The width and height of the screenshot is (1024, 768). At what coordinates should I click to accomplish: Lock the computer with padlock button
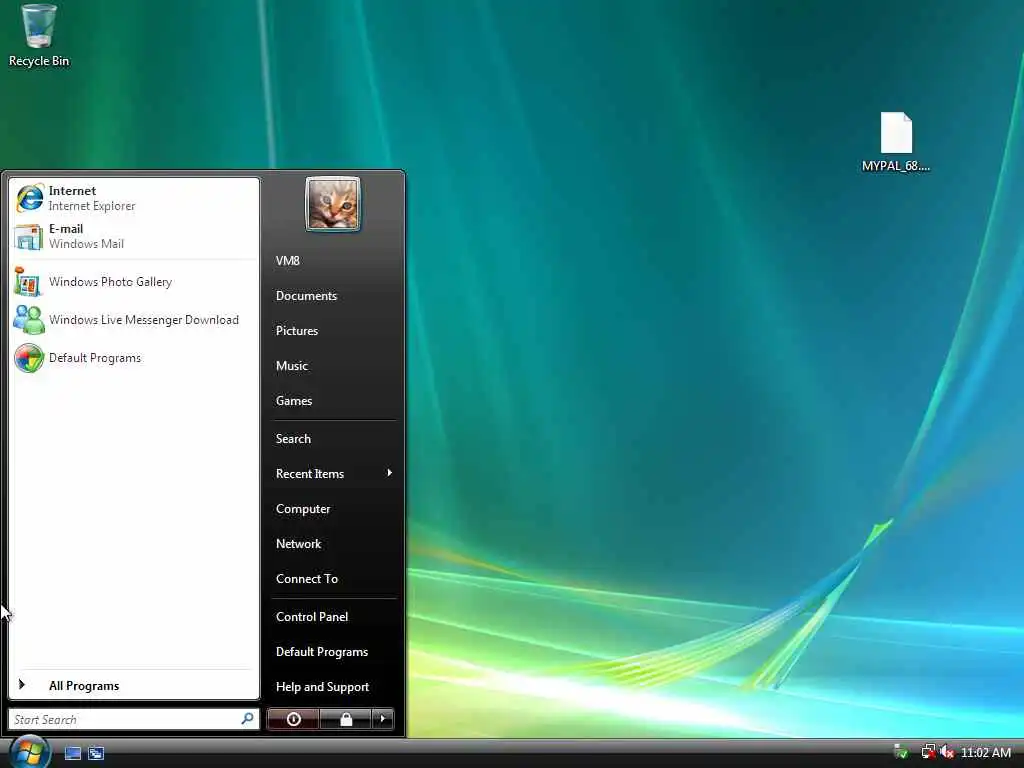click(345, 719)
